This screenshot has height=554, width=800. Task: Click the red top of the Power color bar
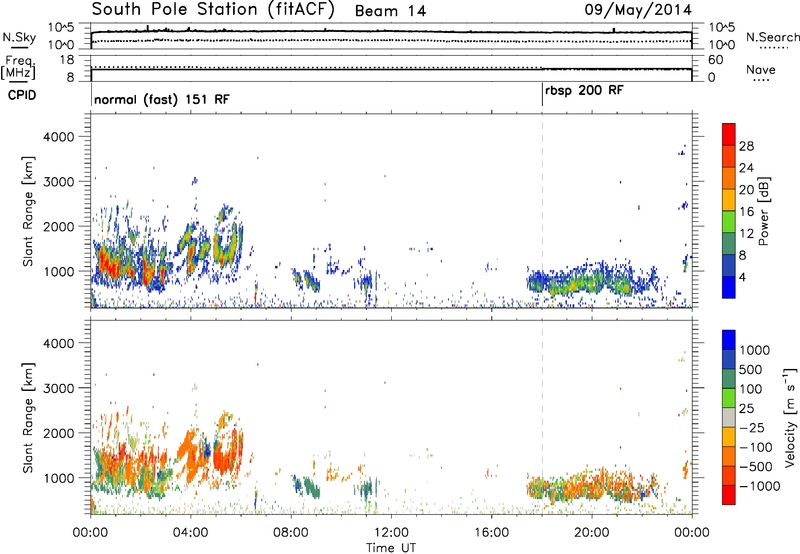tap(729, 133)
